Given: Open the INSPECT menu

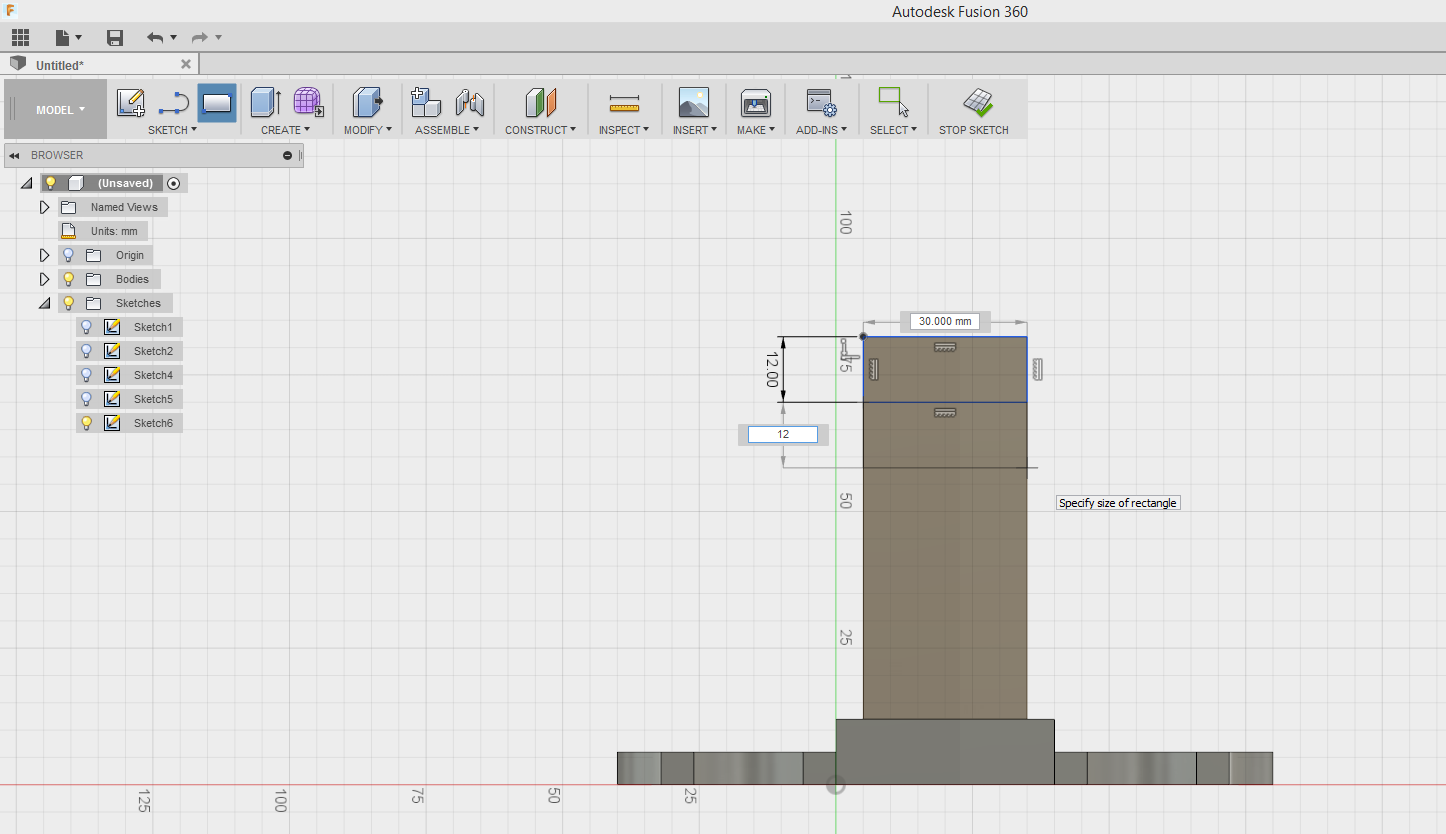Looking at the screenshot, I should [x=624, y=130].
